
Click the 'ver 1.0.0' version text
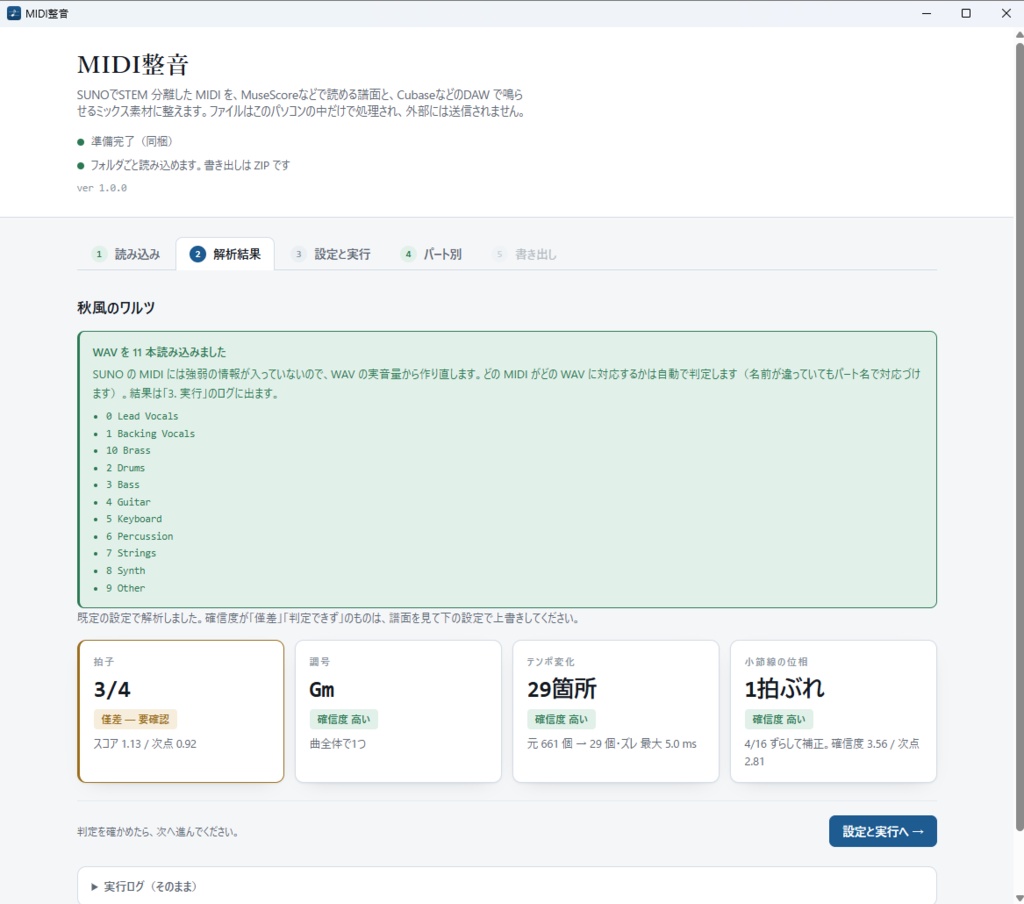(102, 187)
